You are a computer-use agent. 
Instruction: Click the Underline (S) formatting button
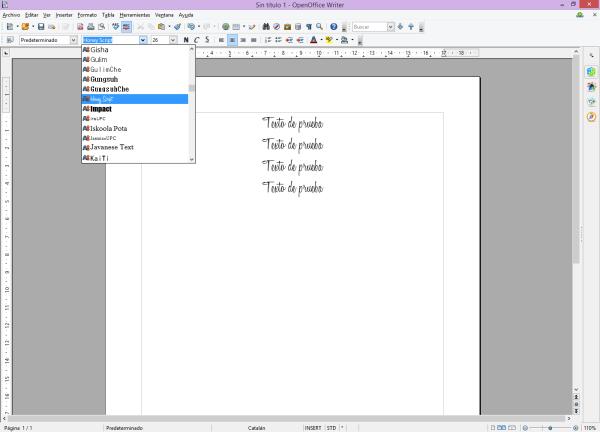tap(207, 40)
